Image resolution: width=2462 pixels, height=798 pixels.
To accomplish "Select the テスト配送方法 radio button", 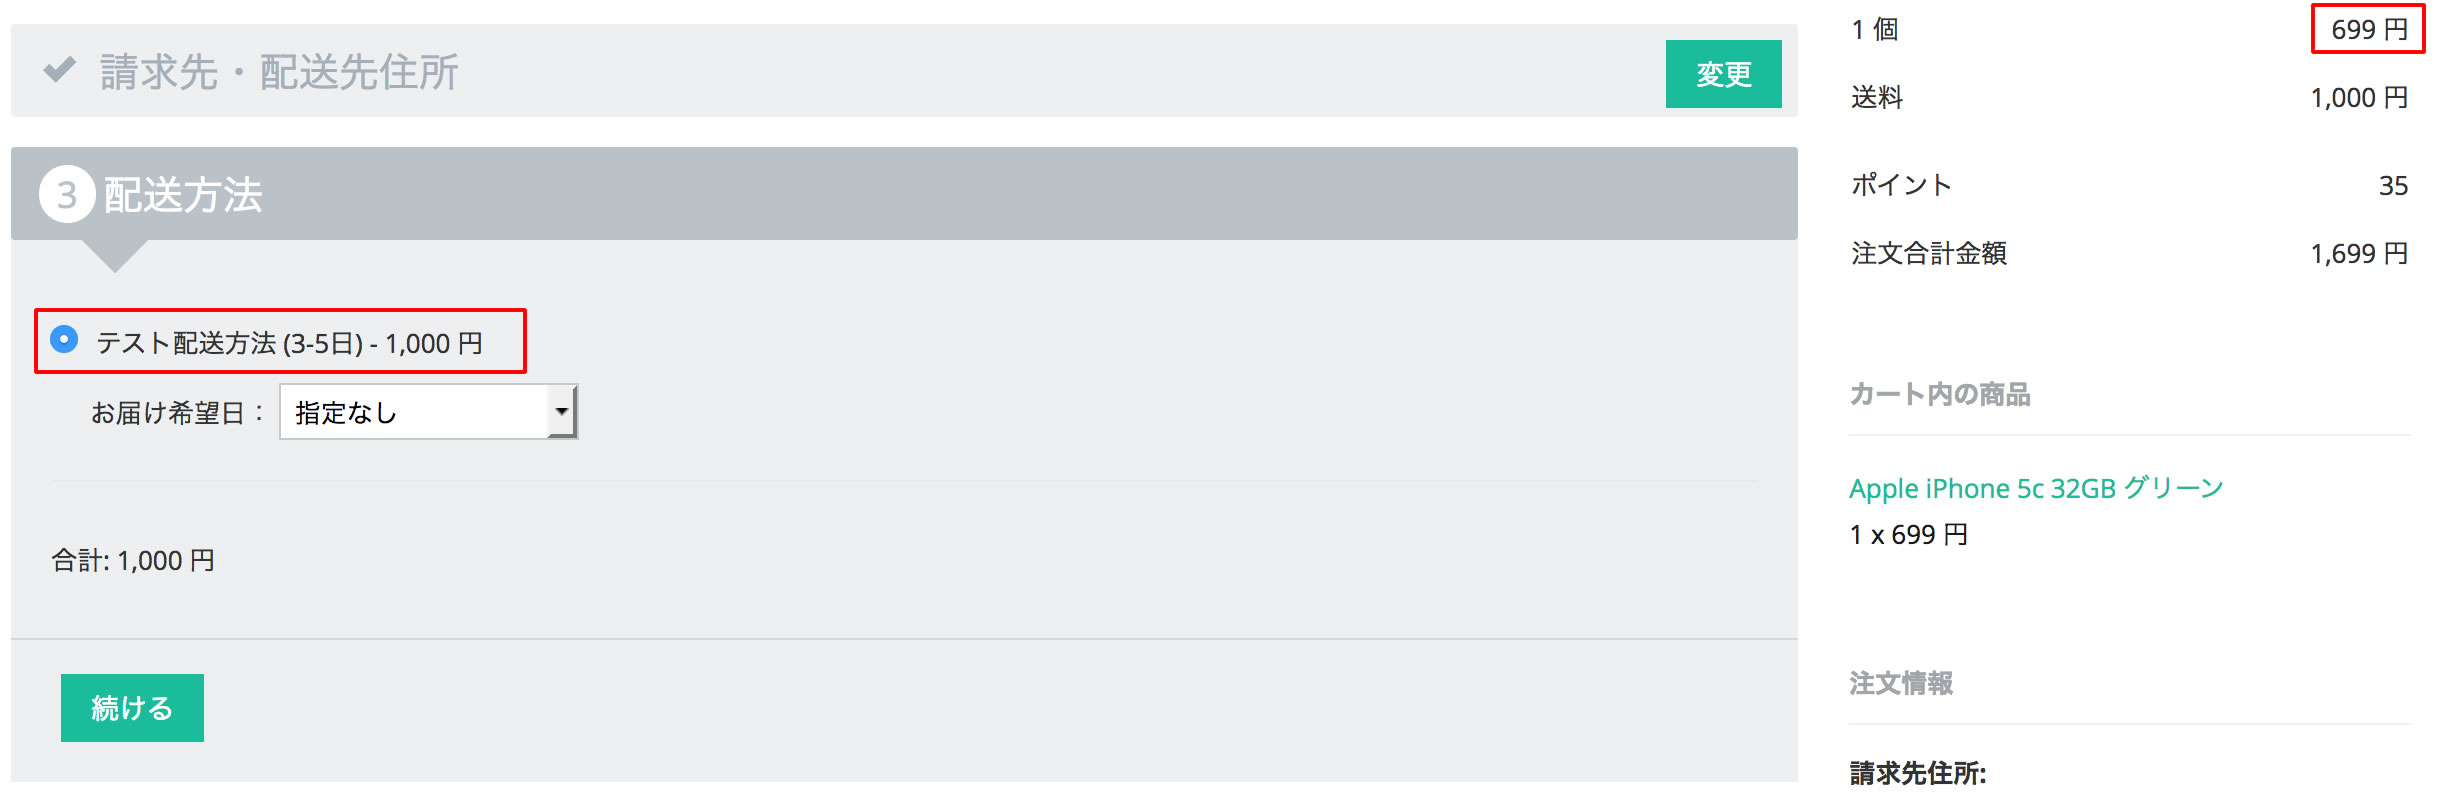I will click(x=64, y=339).
